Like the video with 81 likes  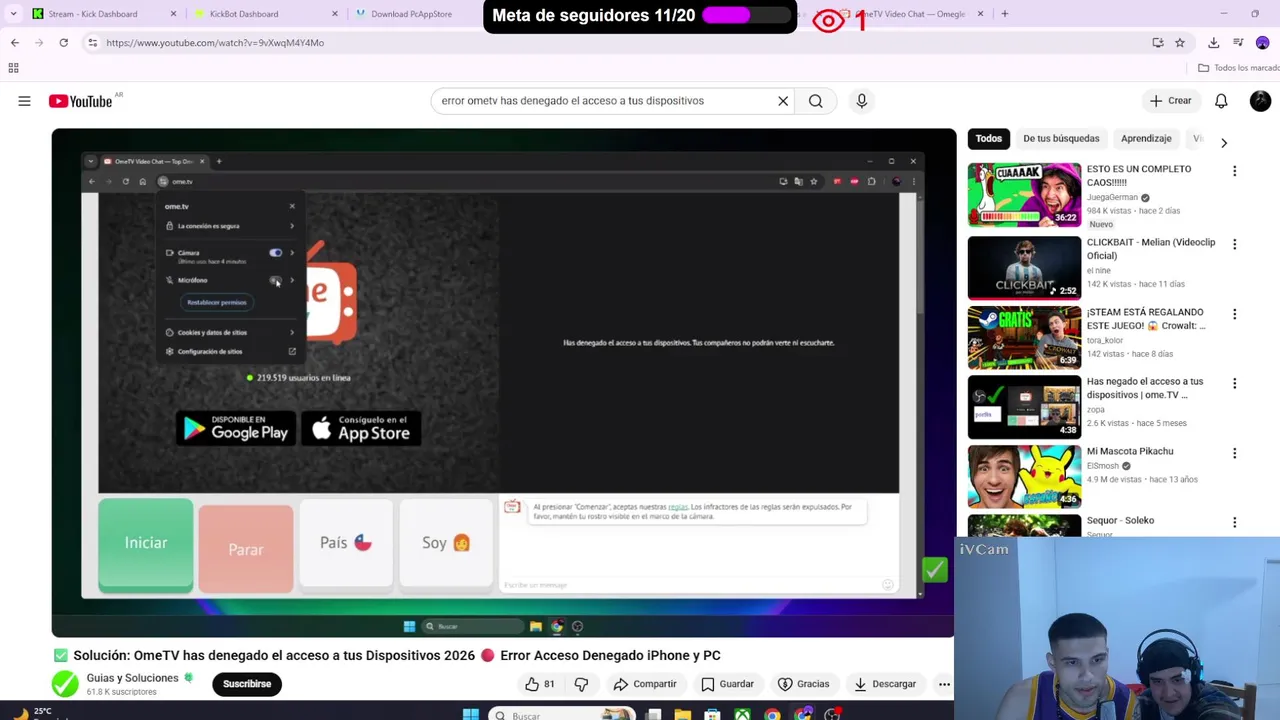(x=541, y=684)
